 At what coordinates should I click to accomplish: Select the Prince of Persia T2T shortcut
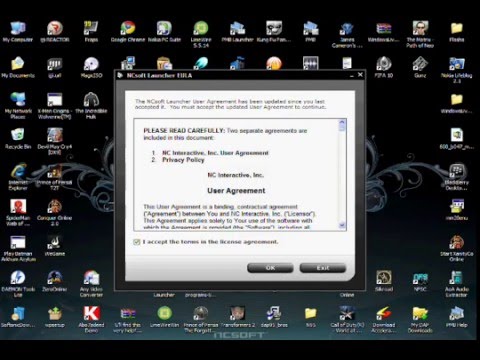click(55, 177)
